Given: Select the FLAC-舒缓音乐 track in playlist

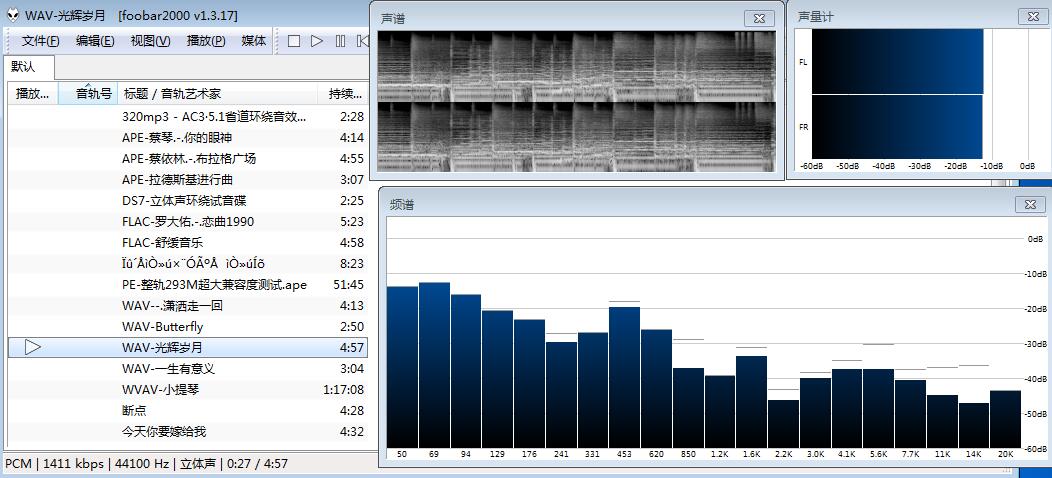Looking at the screenshot, I should 162,242.
